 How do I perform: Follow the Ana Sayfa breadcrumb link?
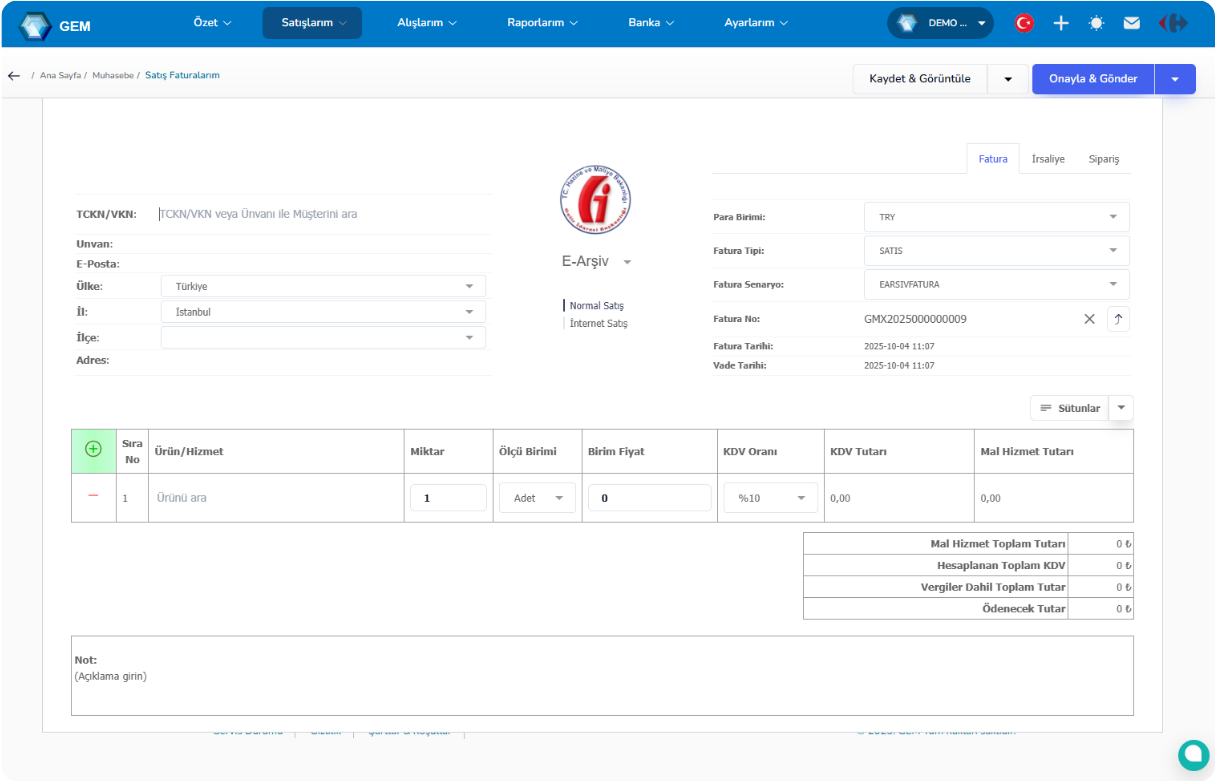click(x=60, y=75)
